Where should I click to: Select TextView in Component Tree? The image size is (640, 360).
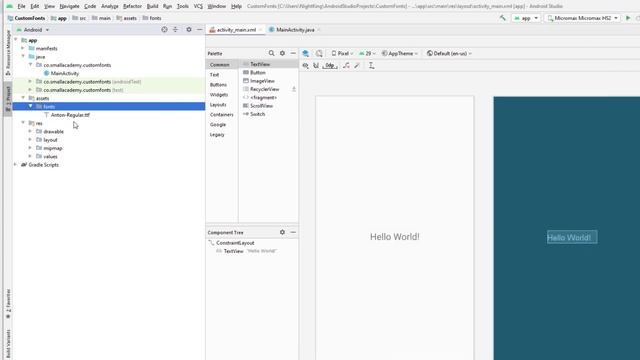(233, 251)
